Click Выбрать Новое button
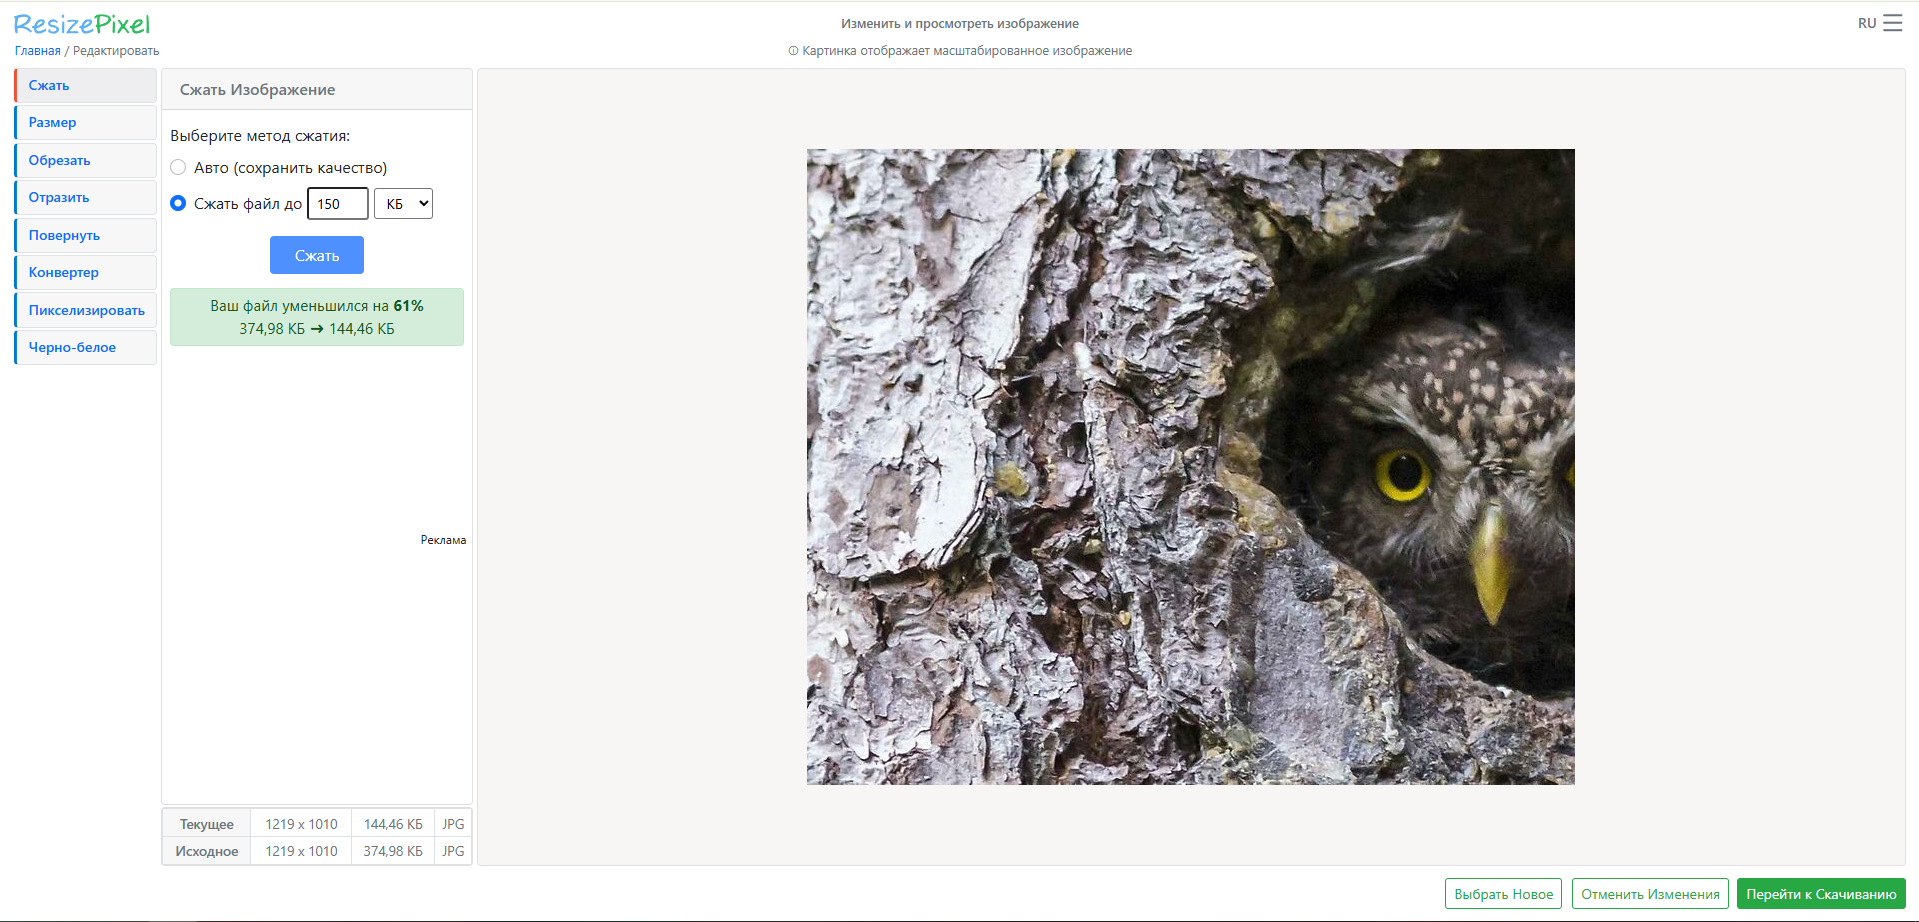The height and width of the screenshot is (922, 1919). [x=1503, y=894]
